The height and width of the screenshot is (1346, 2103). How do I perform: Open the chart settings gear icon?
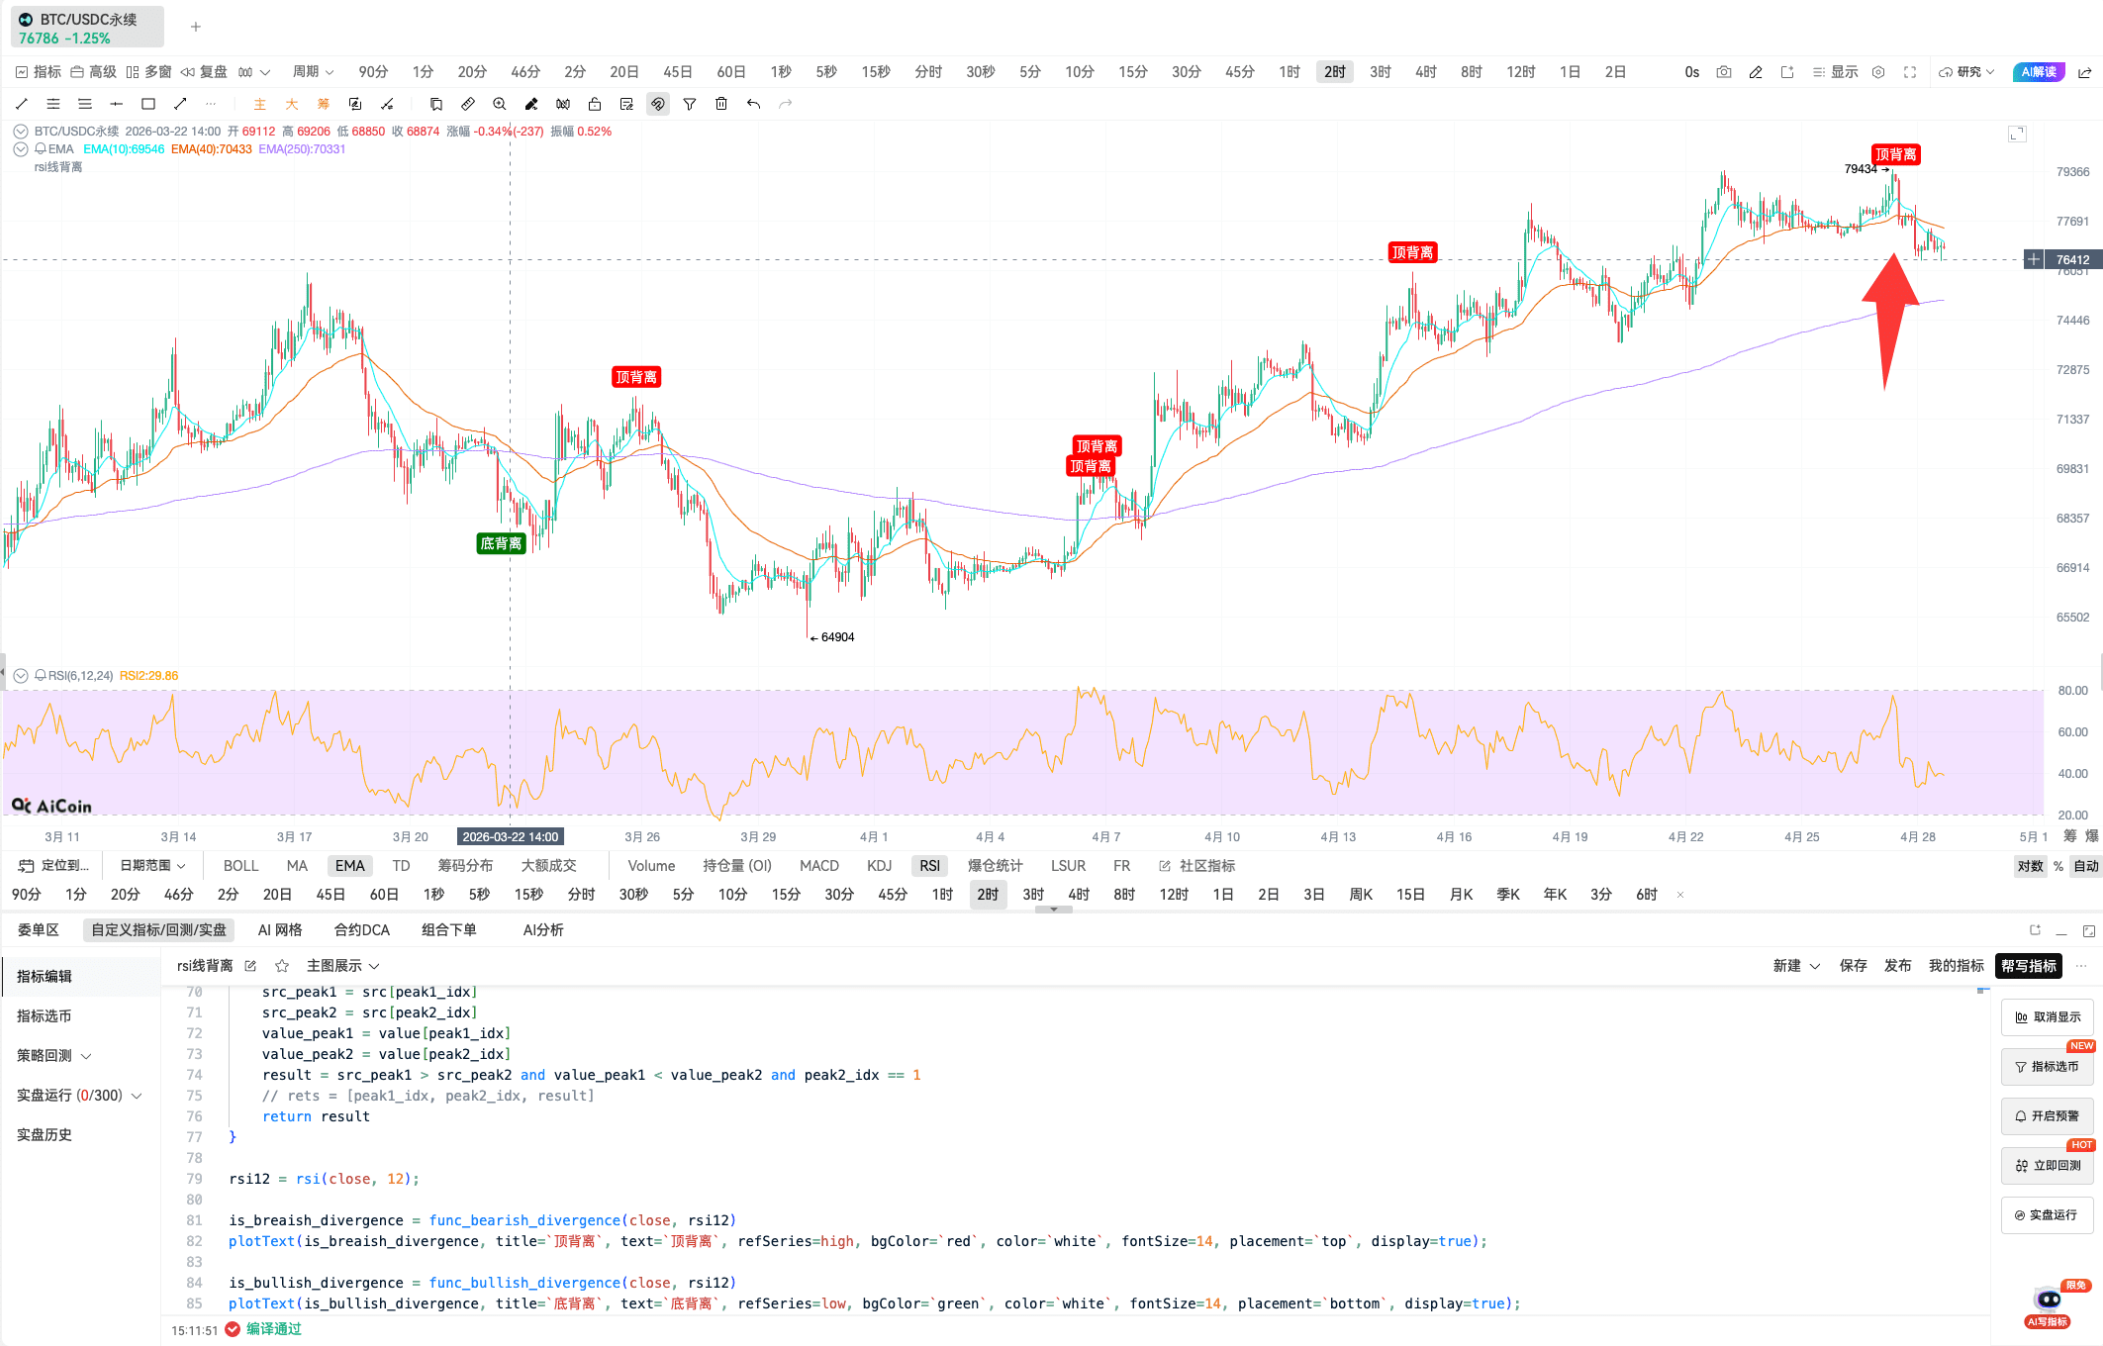point(1877,71)
